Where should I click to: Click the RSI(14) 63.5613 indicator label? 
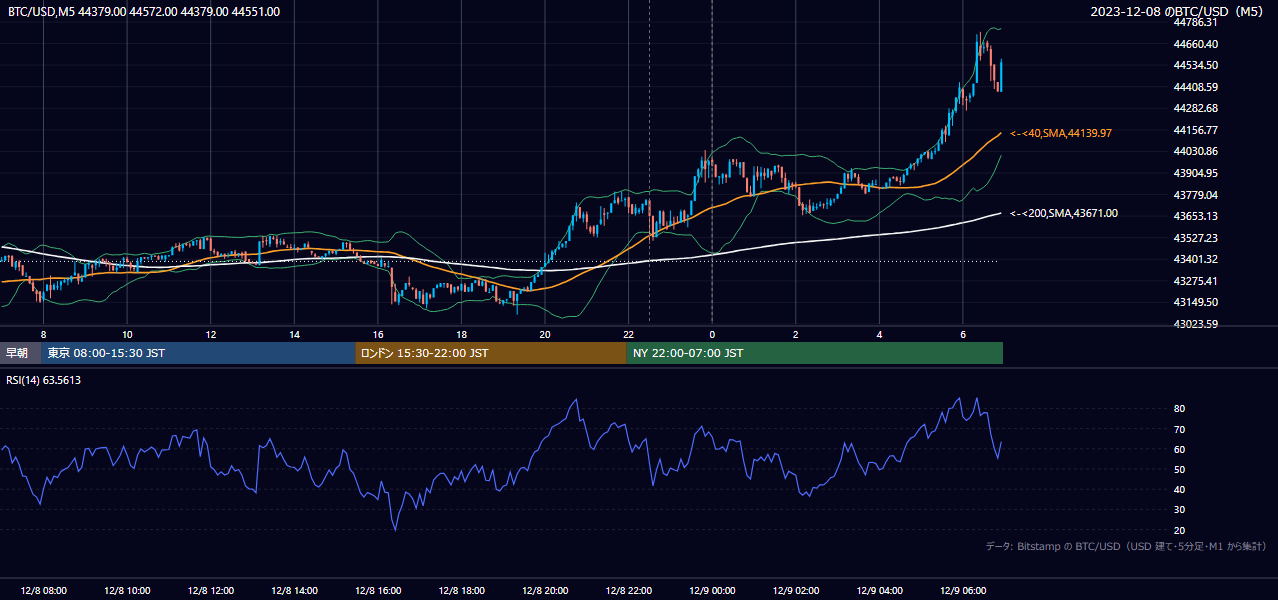[x=44, y=380]
